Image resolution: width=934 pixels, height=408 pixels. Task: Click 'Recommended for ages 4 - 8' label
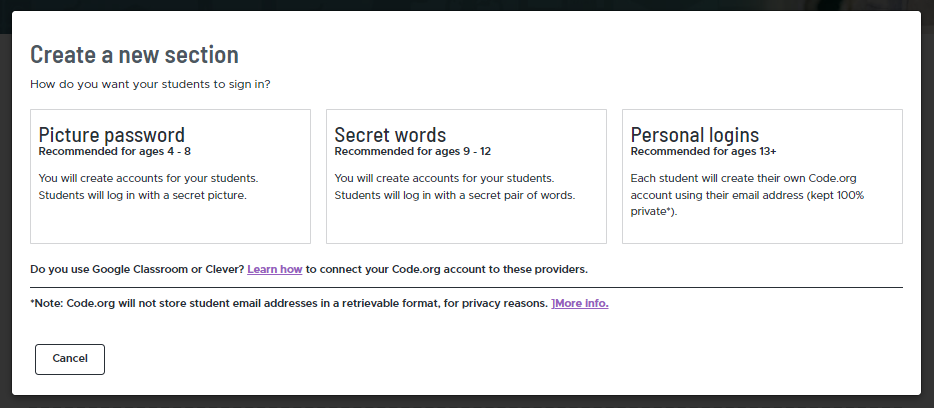click(114, 152)
